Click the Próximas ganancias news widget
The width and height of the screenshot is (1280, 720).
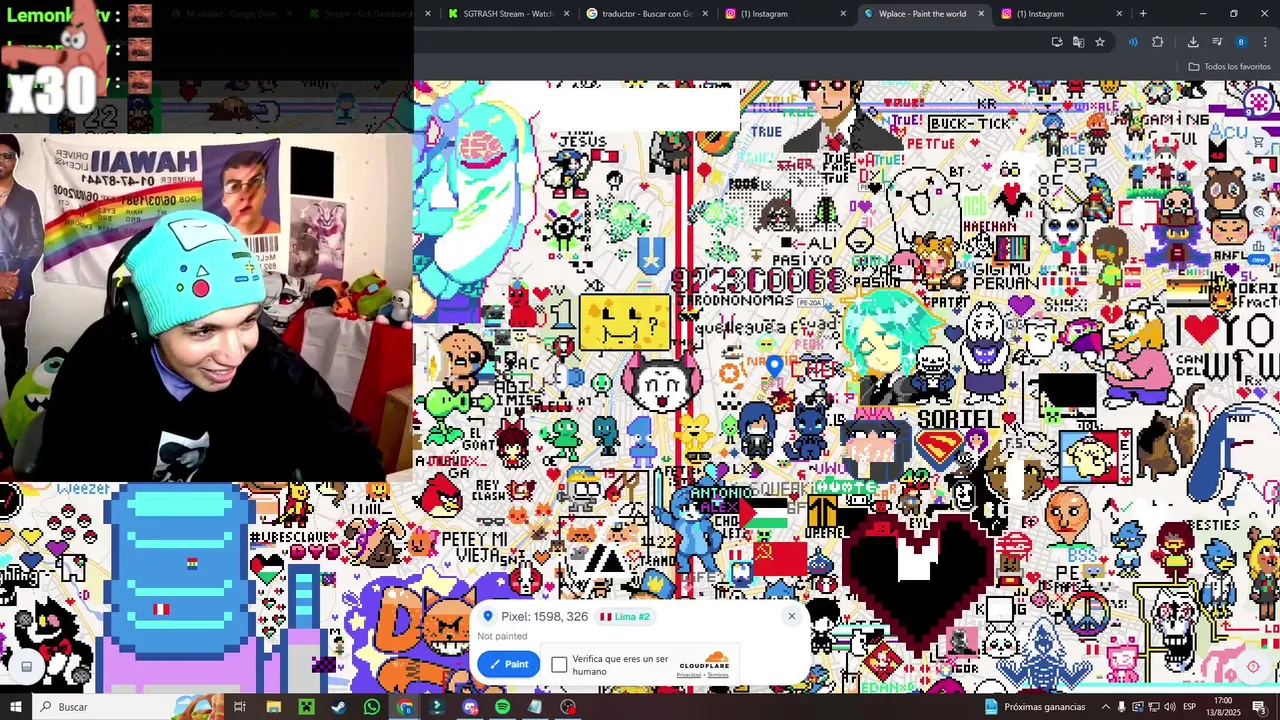[1035, 707]
